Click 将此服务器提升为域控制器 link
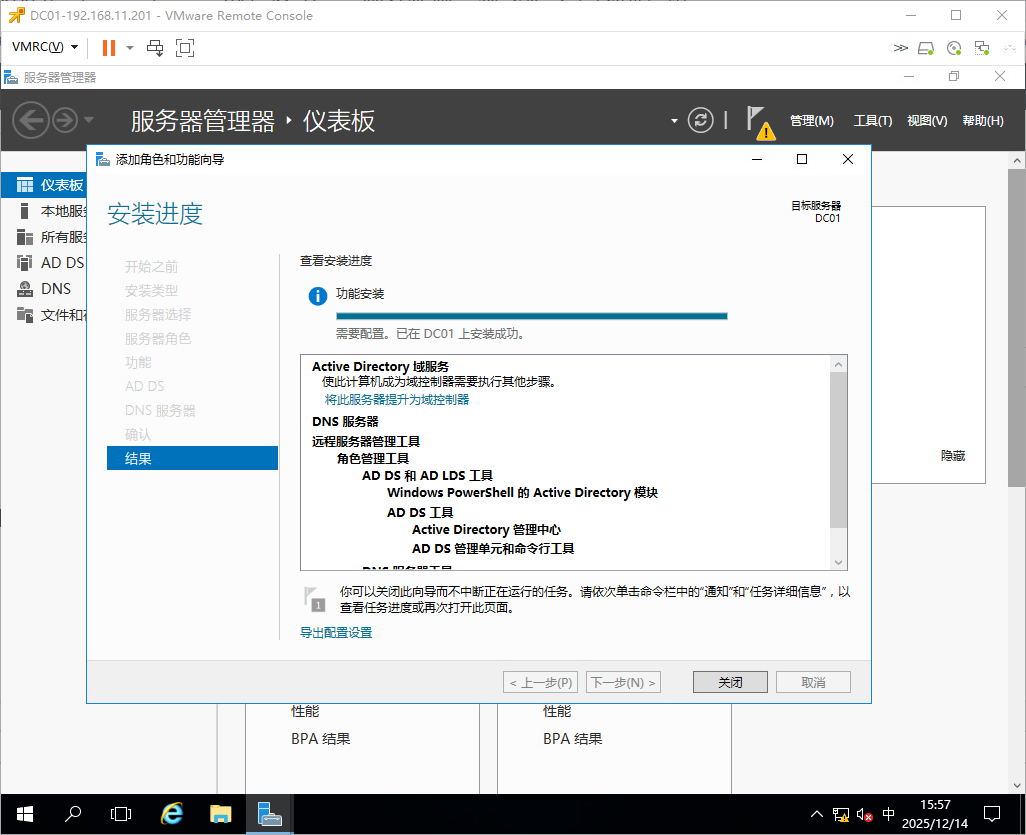The height and width of the screenshot is (835, 1026). 397,399
